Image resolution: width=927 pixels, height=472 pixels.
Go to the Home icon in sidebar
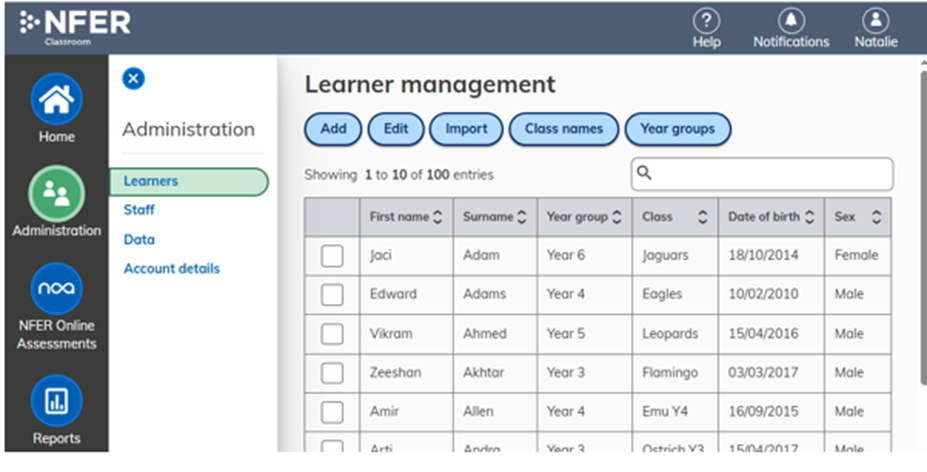[x=56, y=99]
